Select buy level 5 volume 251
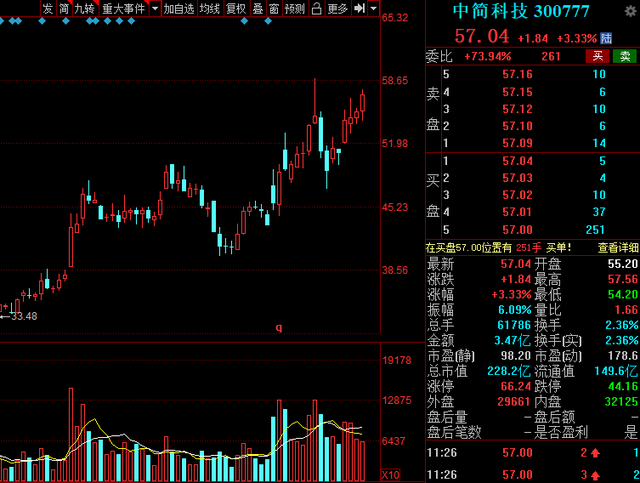 tap(595, 230)
